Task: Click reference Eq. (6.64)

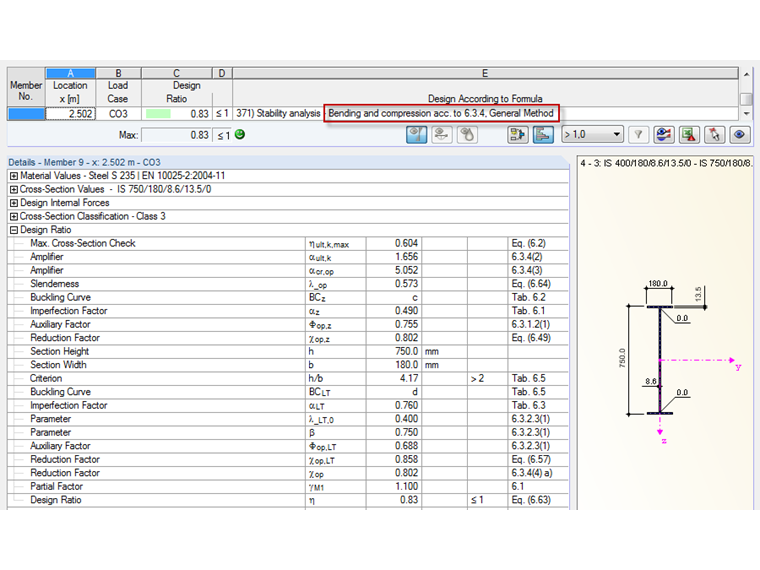Action: [x=531, y=284]
